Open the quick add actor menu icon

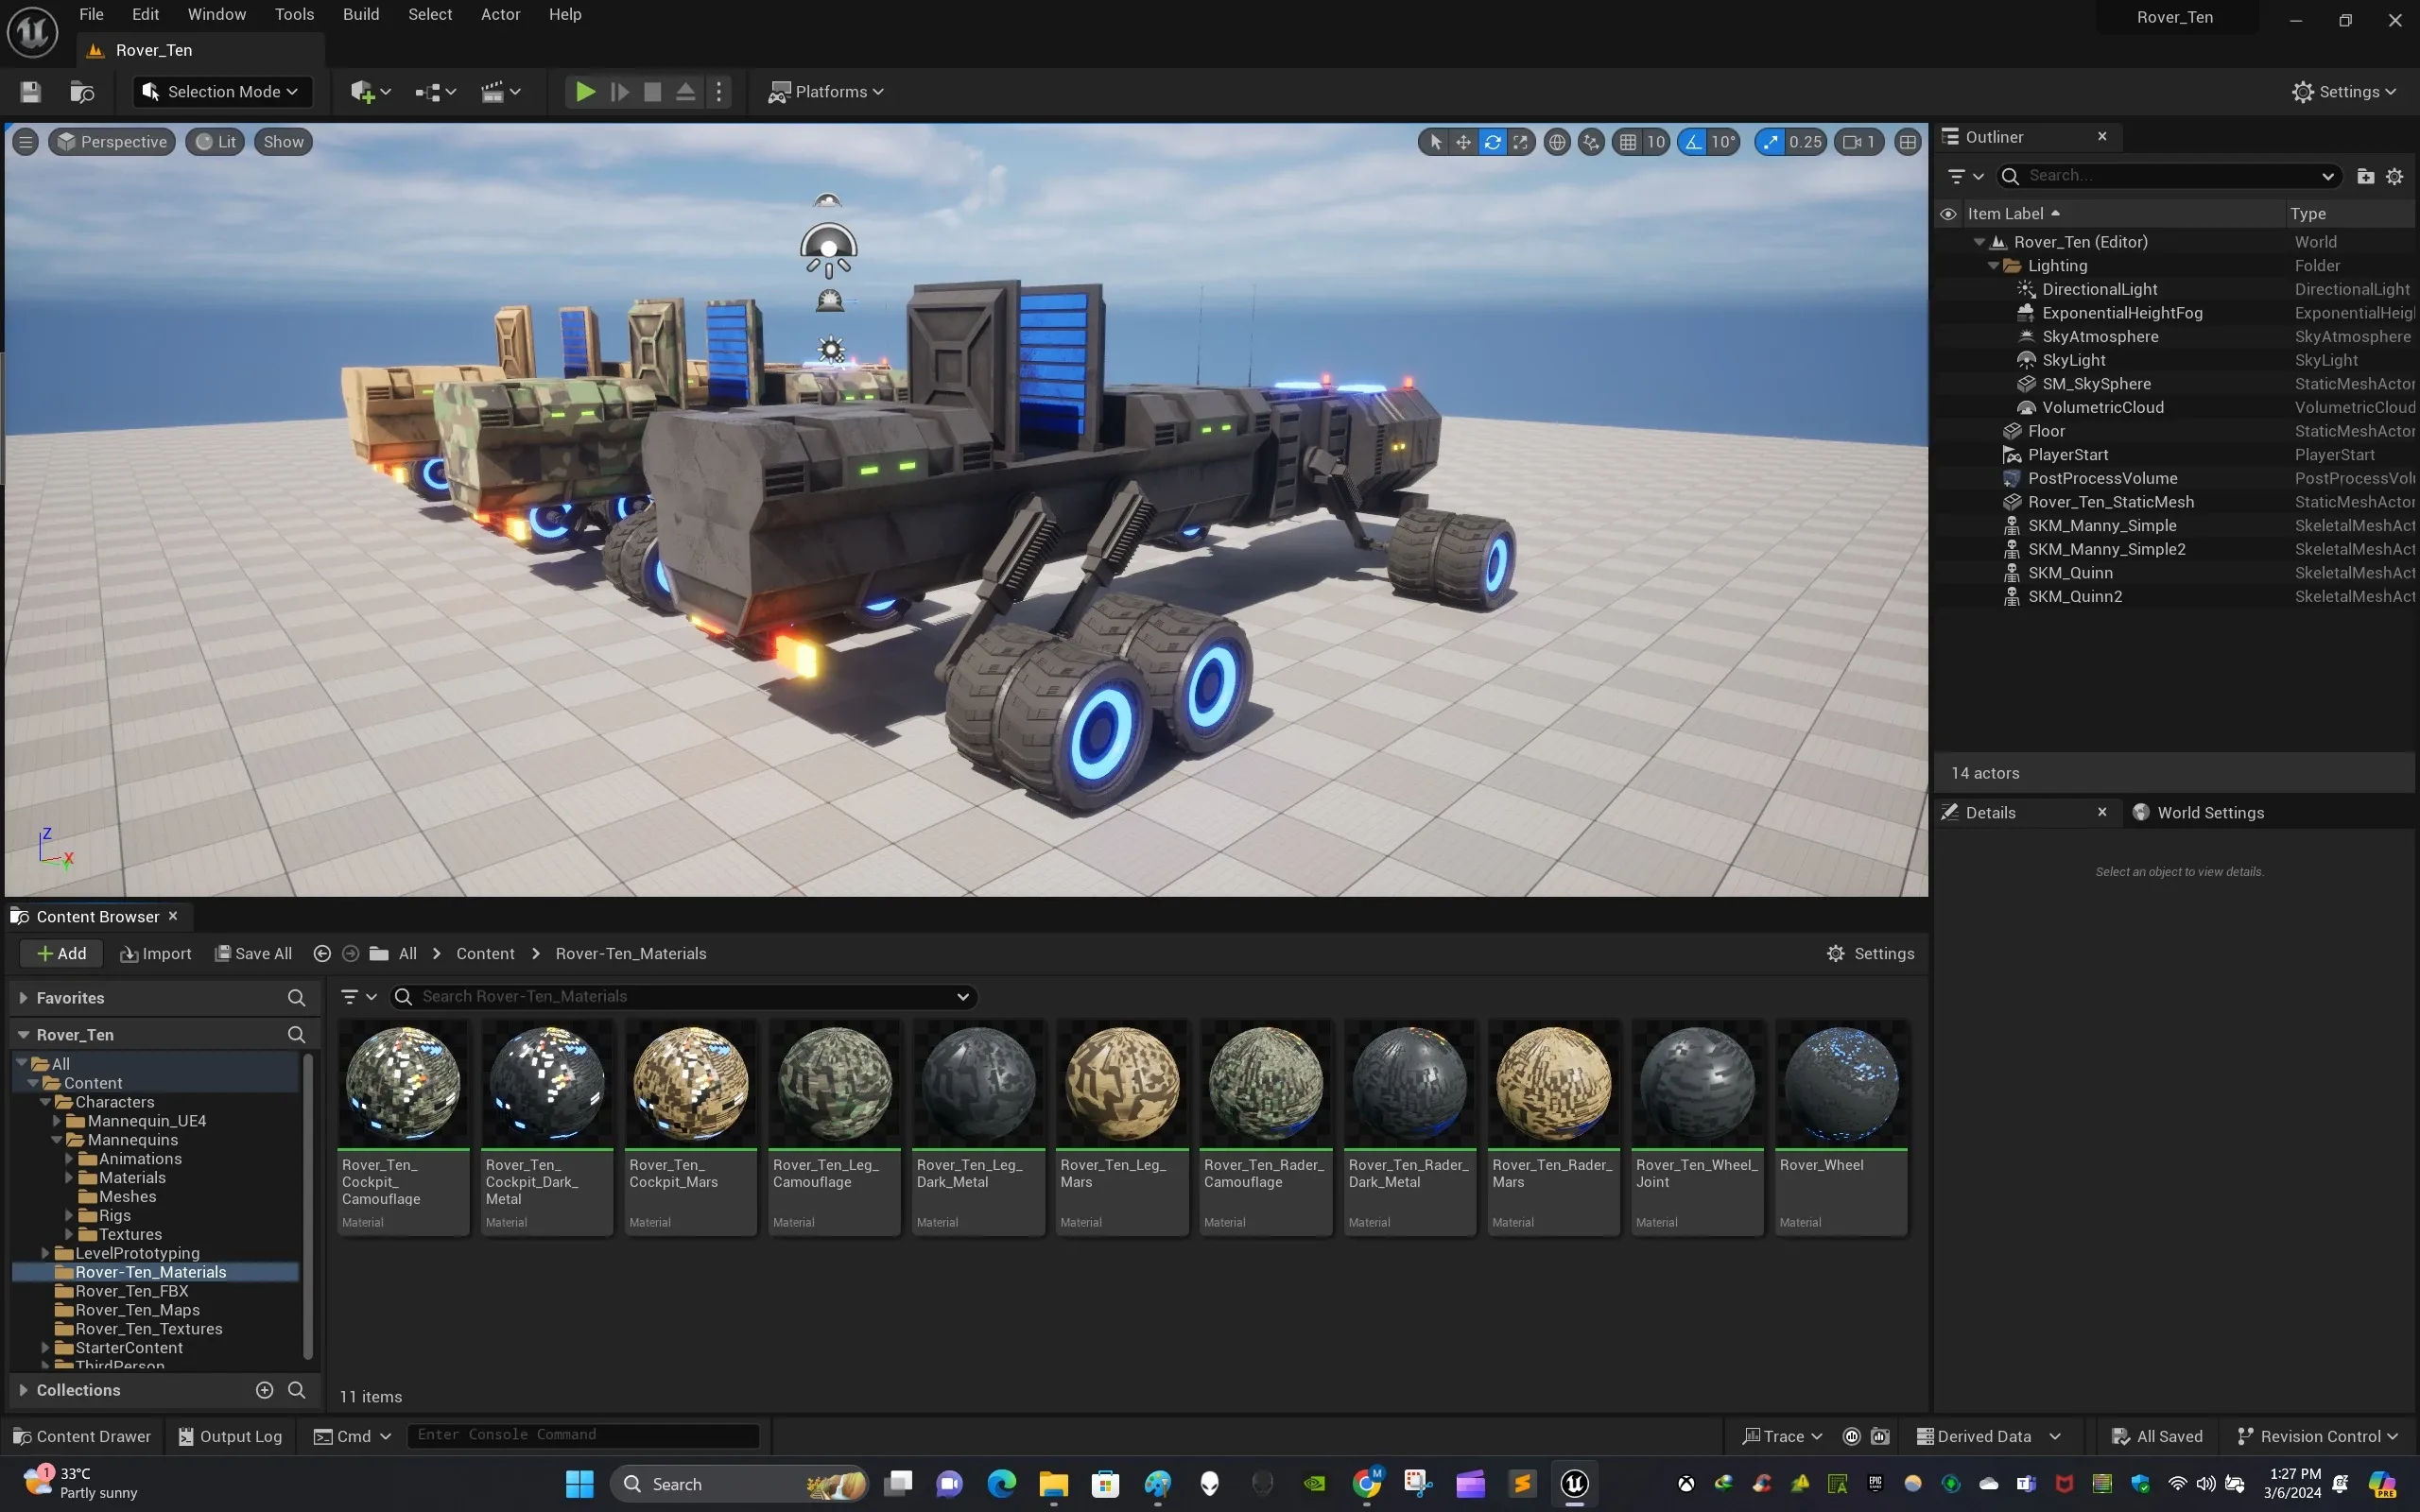tap(370, 92)
